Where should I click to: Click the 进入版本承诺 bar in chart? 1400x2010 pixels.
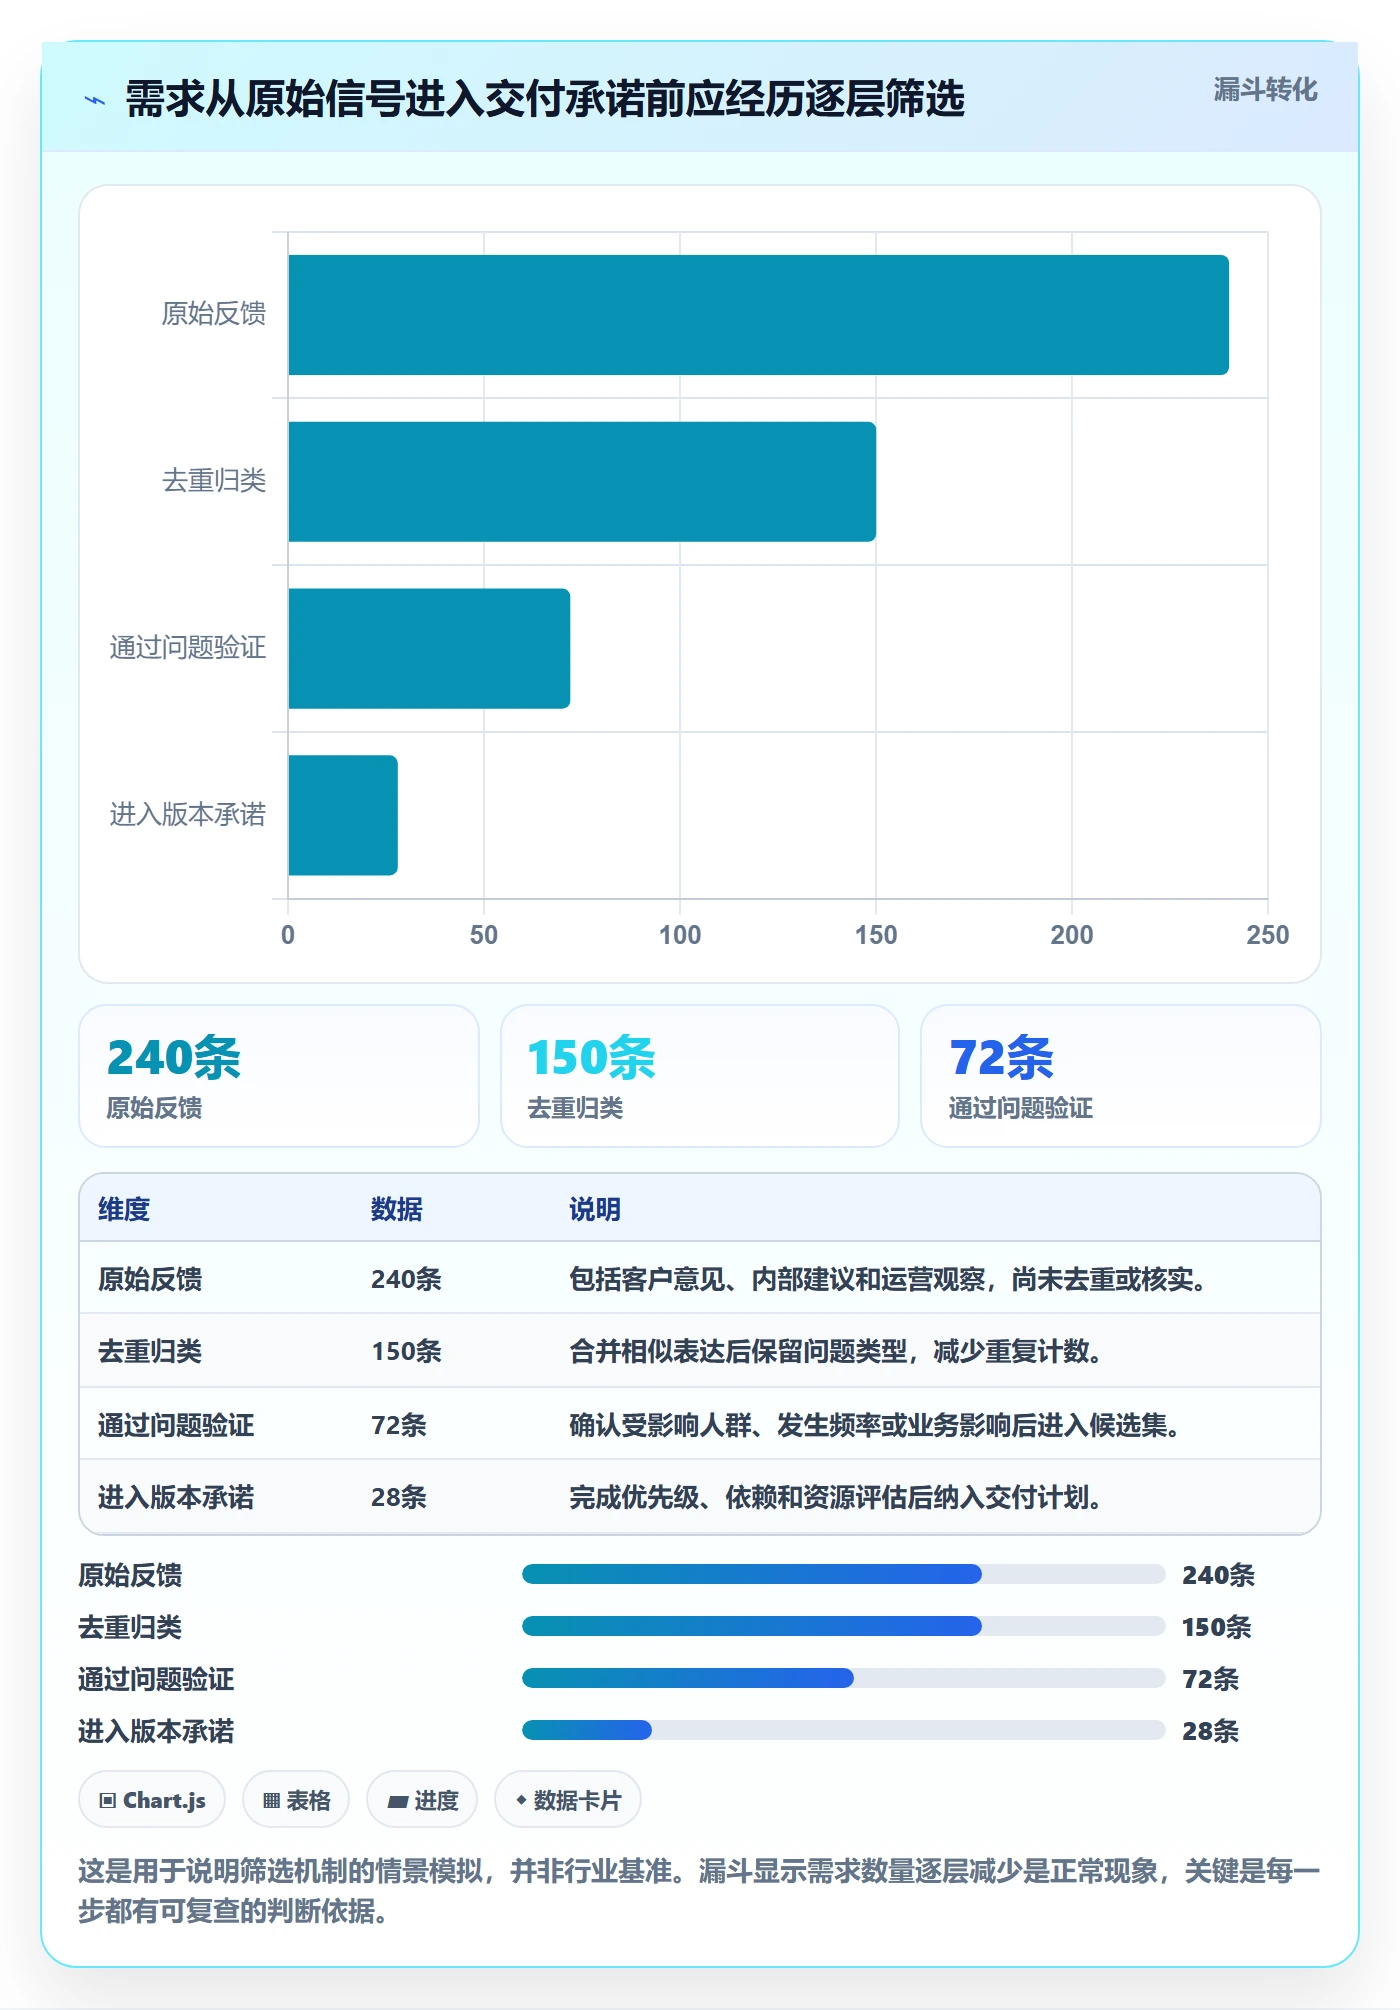(343, 815)
